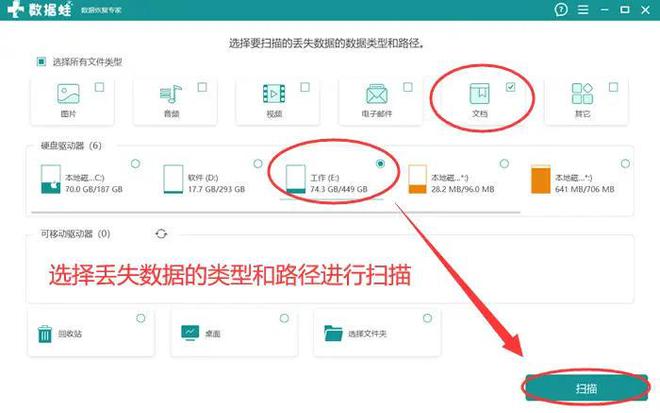Click the 图片 picture type icon

[68, 93]
